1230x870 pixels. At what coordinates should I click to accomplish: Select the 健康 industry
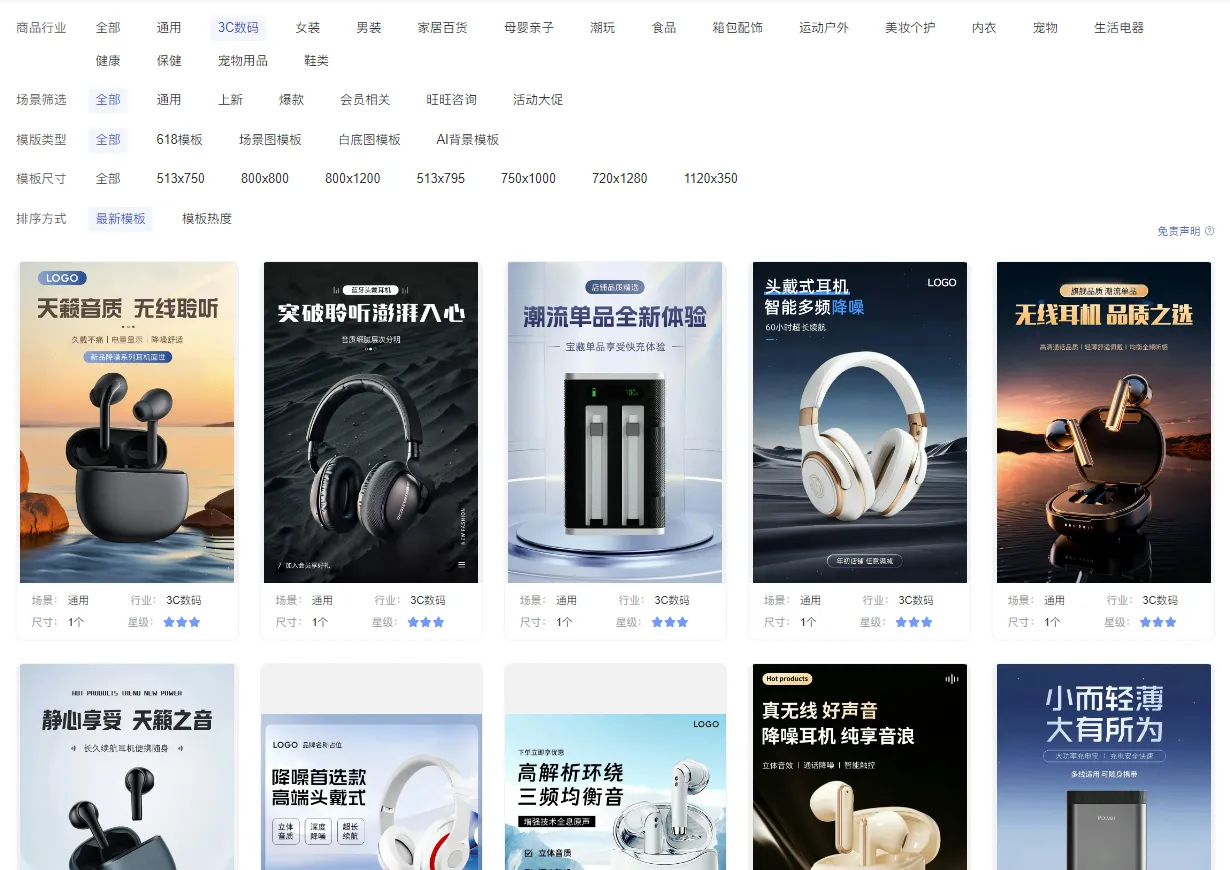pos(108,61)
